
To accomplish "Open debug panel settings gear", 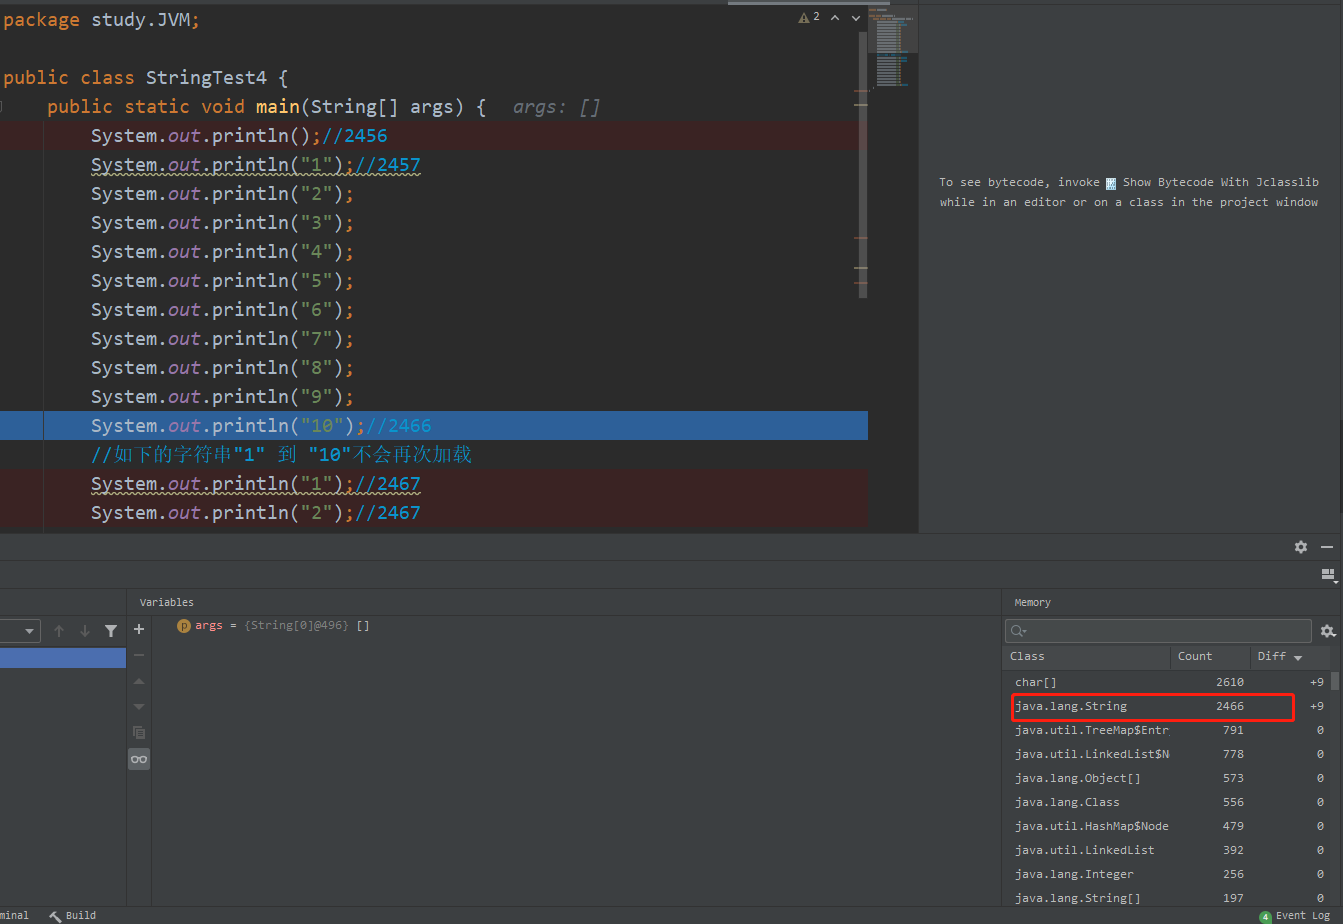I will coord(1300,547).
